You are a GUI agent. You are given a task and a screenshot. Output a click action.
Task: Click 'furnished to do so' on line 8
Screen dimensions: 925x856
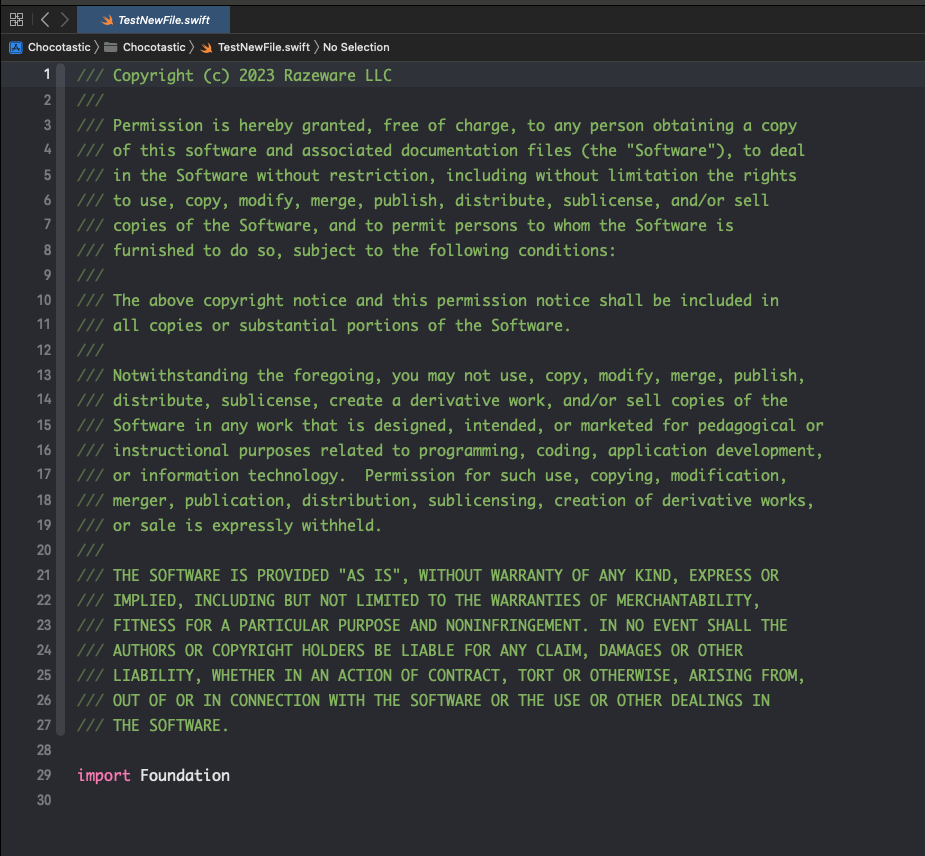tap(193, 251)
